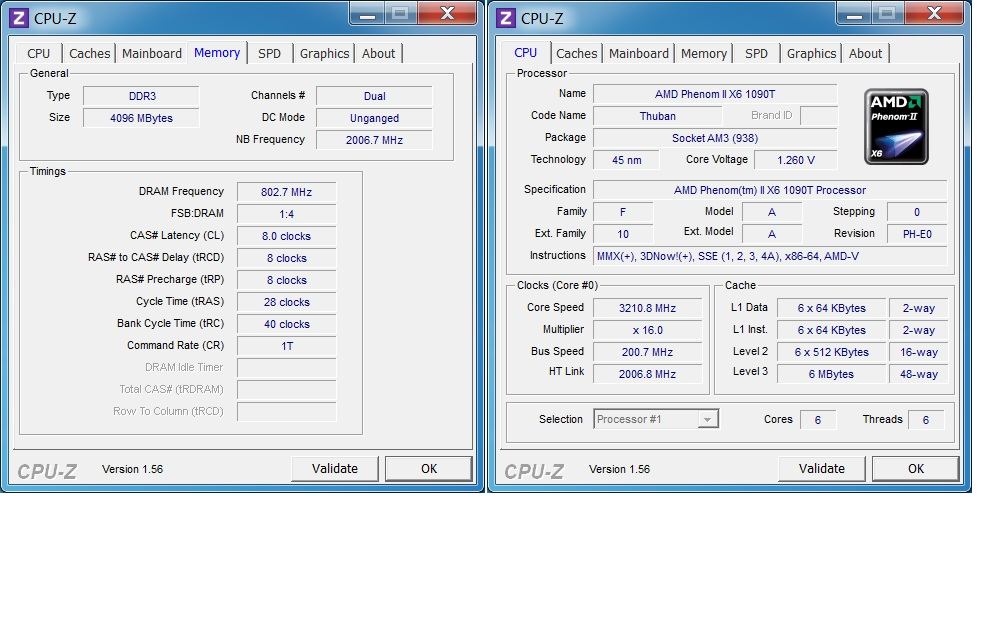Click the Command Rate 1T value
Image resolution: width=1008 pixels, height=630 pixels.
[287, 346]
